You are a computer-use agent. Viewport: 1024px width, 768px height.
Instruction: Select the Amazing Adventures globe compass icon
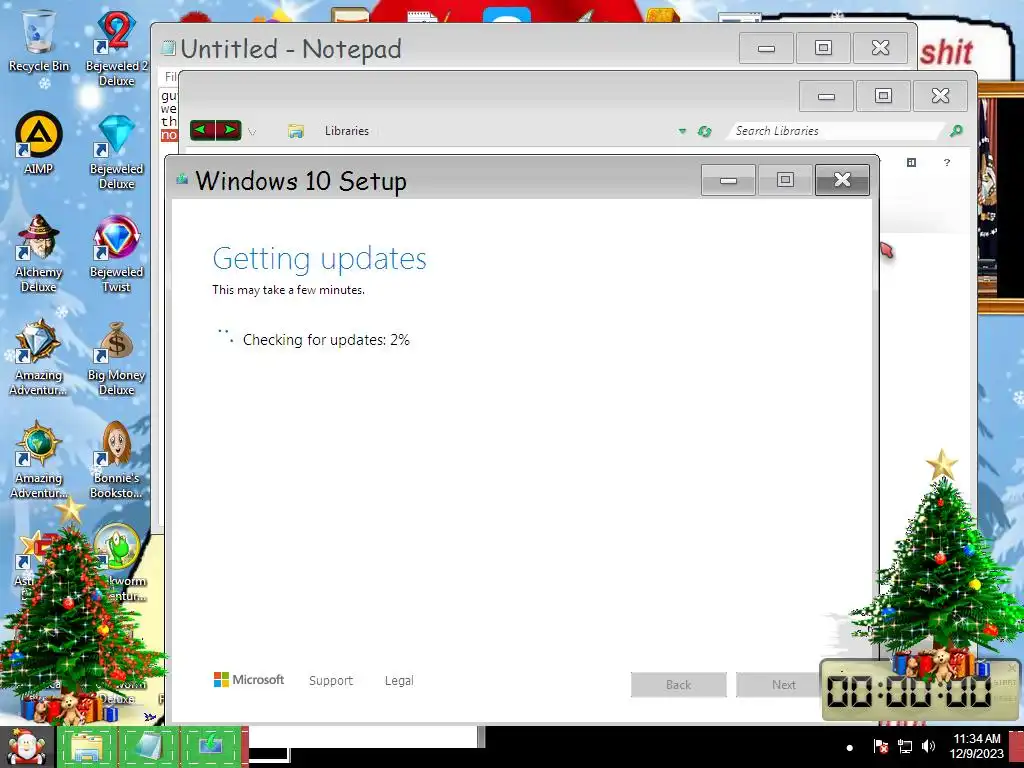coord(39,461)
